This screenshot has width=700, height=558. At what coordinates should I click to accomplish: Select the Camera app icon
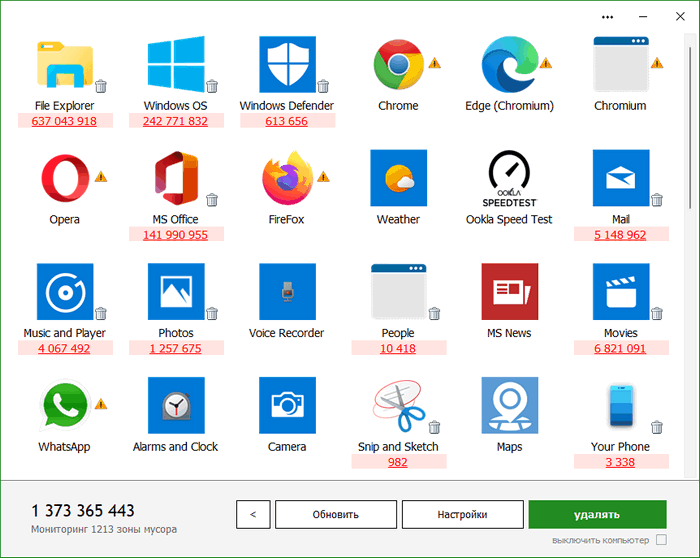(x=288, y=405)
